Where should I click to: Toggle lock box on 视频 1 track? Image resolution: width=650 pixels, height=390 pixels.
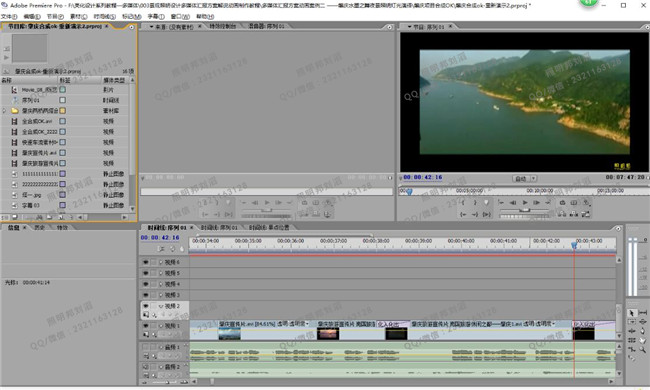(153, 326)
